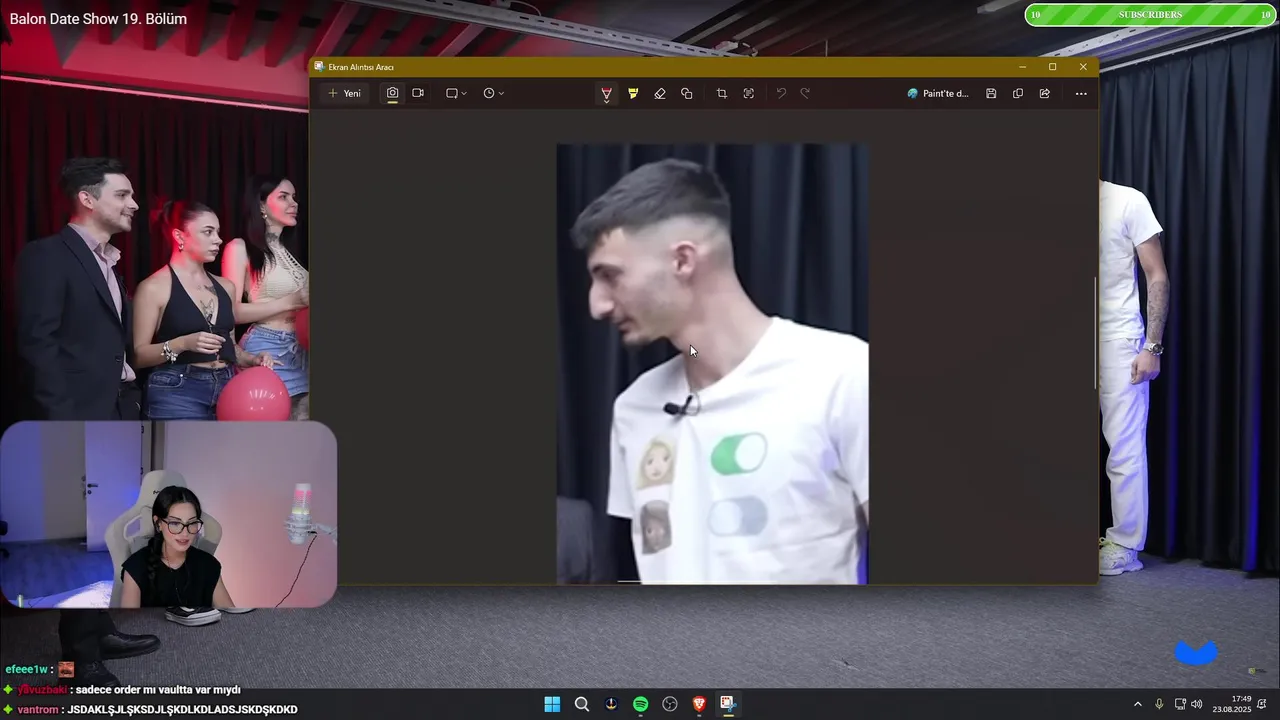The width and height of the screenshot is (1280, 720).
Task: Click the captured snip image of man
Action: [712, 363]
